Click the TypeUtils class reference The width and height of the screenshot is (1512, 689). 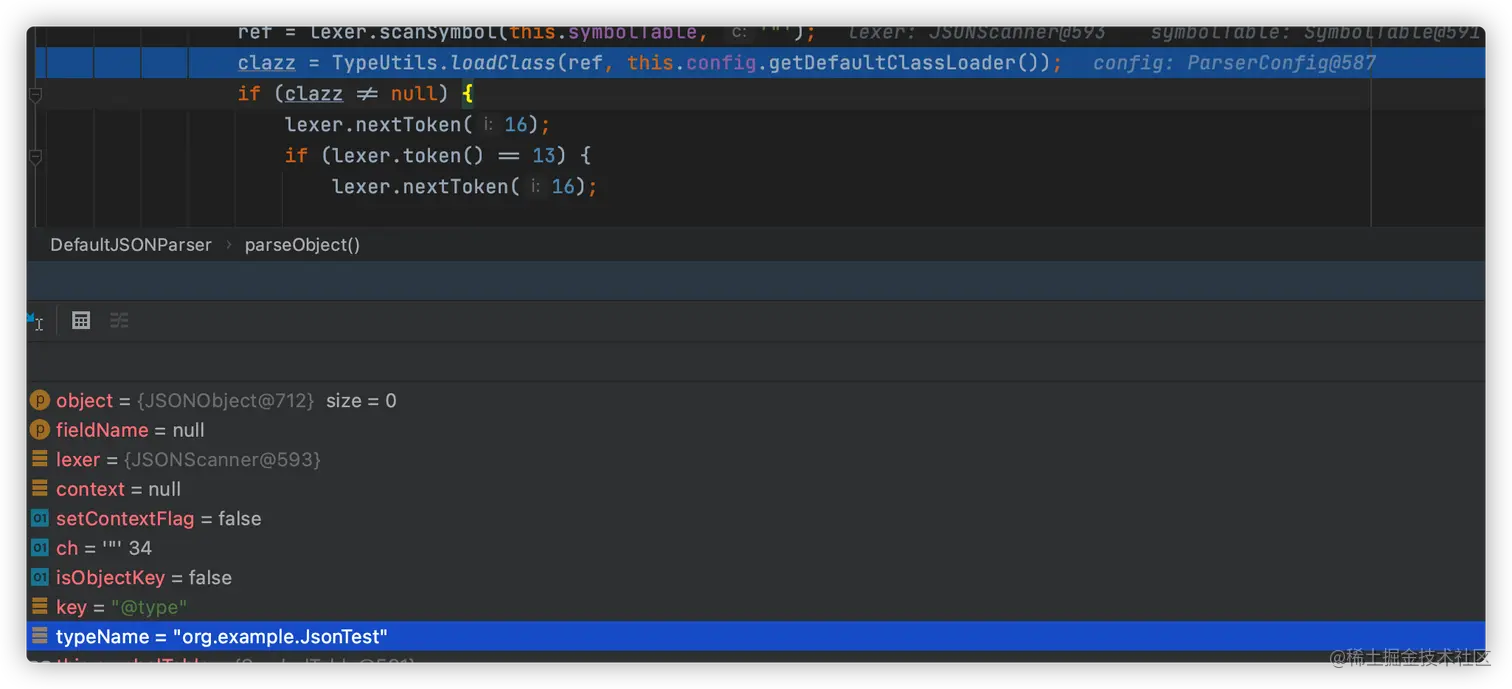pyautogui.click(x=385, y=63)
